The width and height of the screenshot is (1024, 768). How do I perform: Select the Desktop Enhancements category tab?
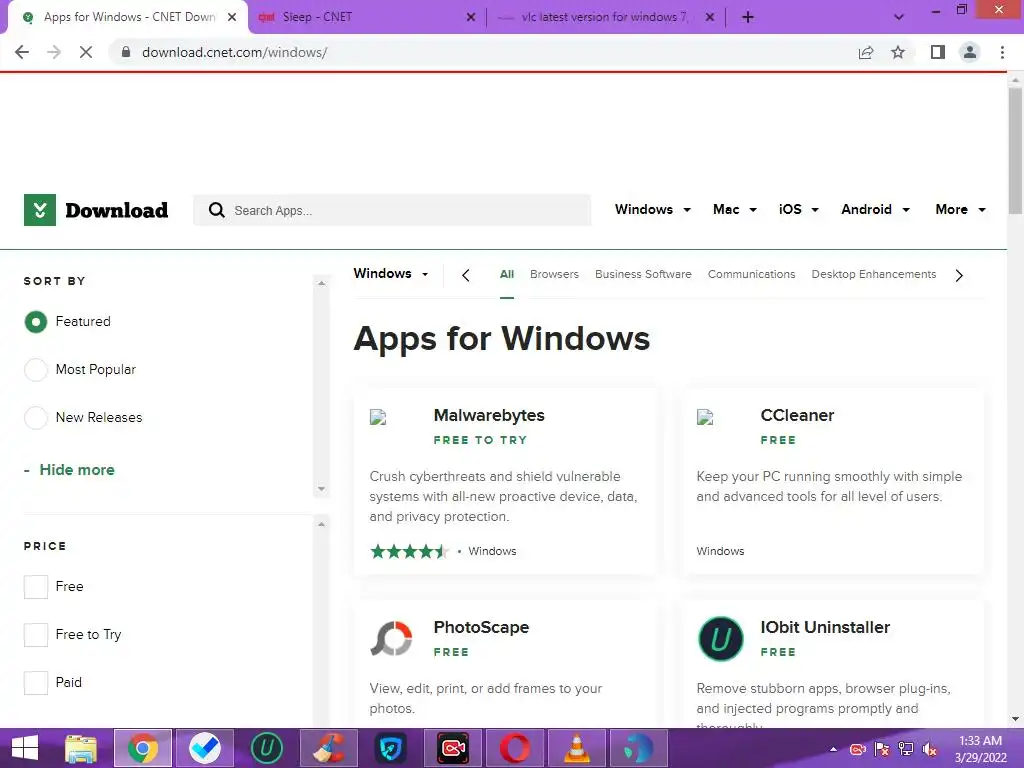click(874, 274)
